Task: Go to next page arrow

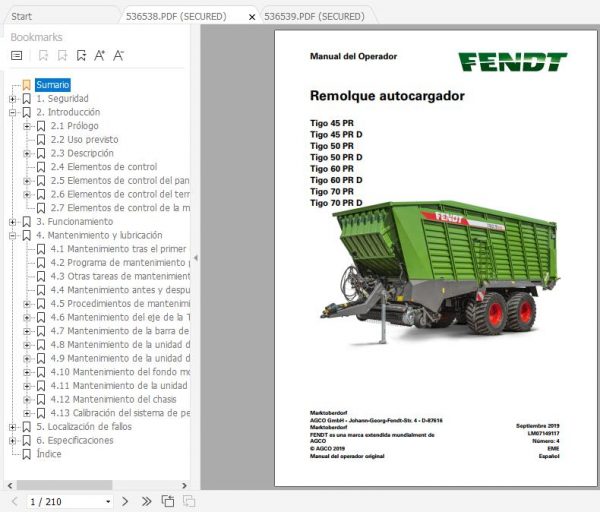Action: coord(125,501)
